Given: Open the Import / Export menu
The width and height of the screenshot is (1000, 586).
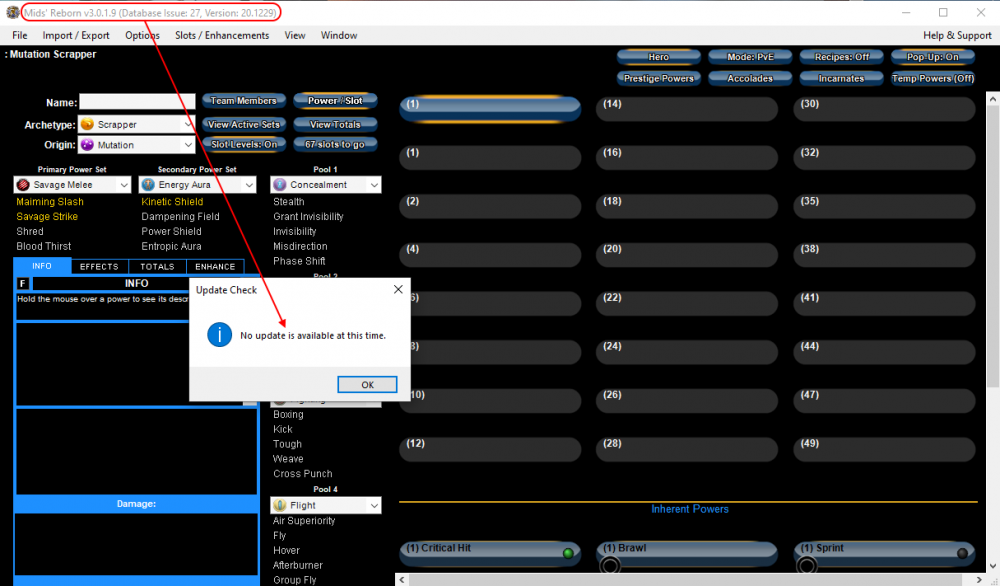Looking at the screenshot, I should (76, 35).
